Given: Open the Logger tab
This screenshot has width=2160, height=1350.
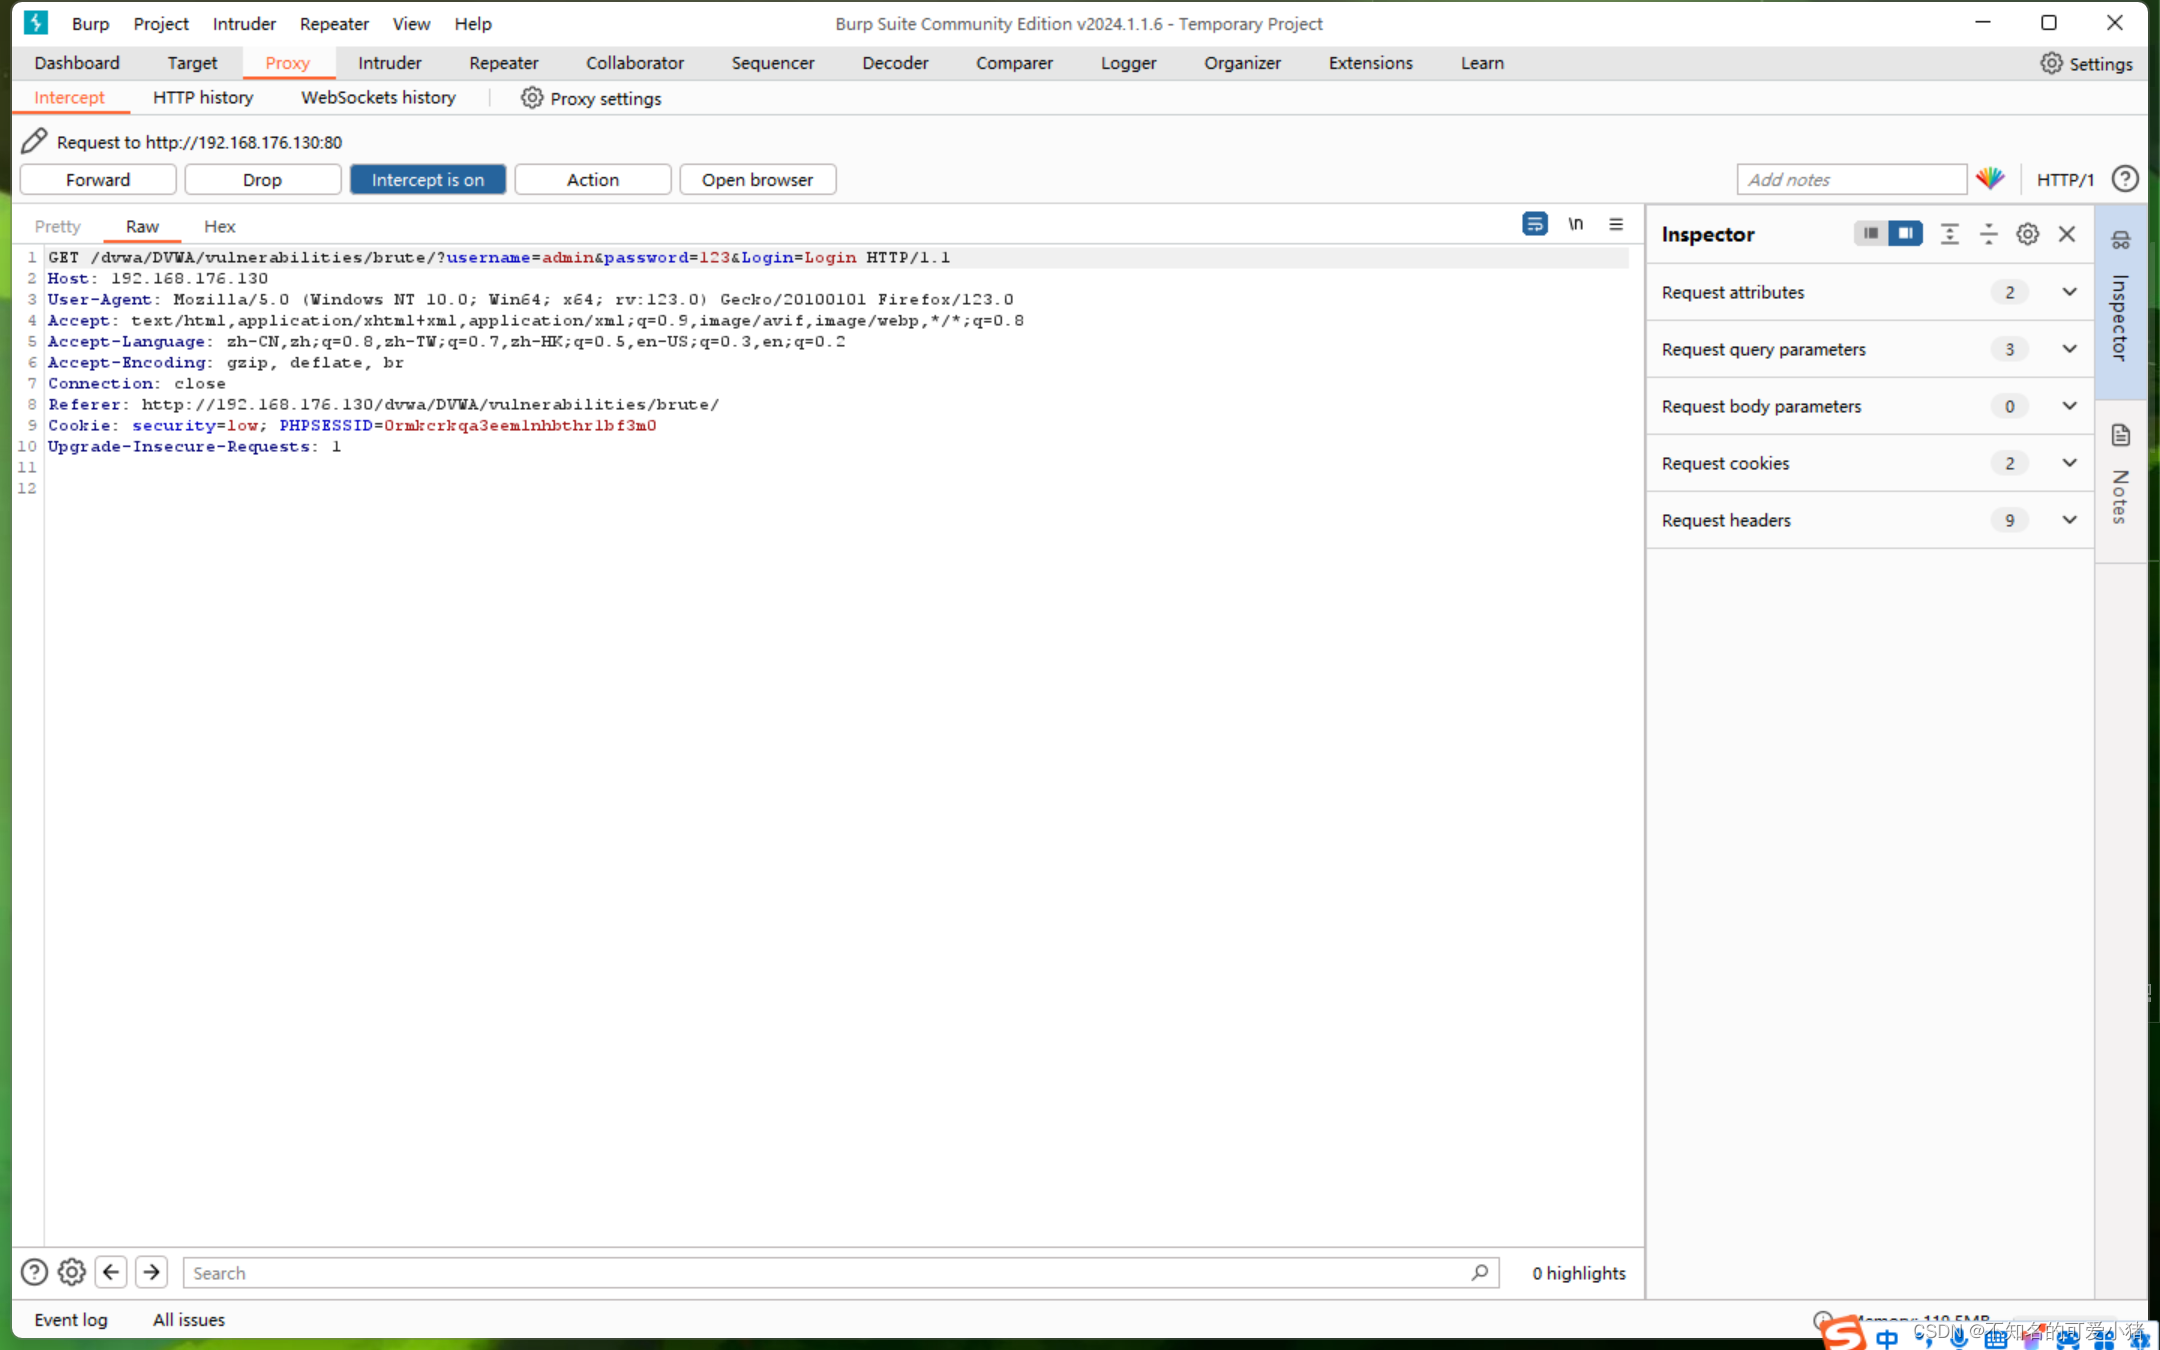Looking at the screenshot, I should click(1128, 63).
